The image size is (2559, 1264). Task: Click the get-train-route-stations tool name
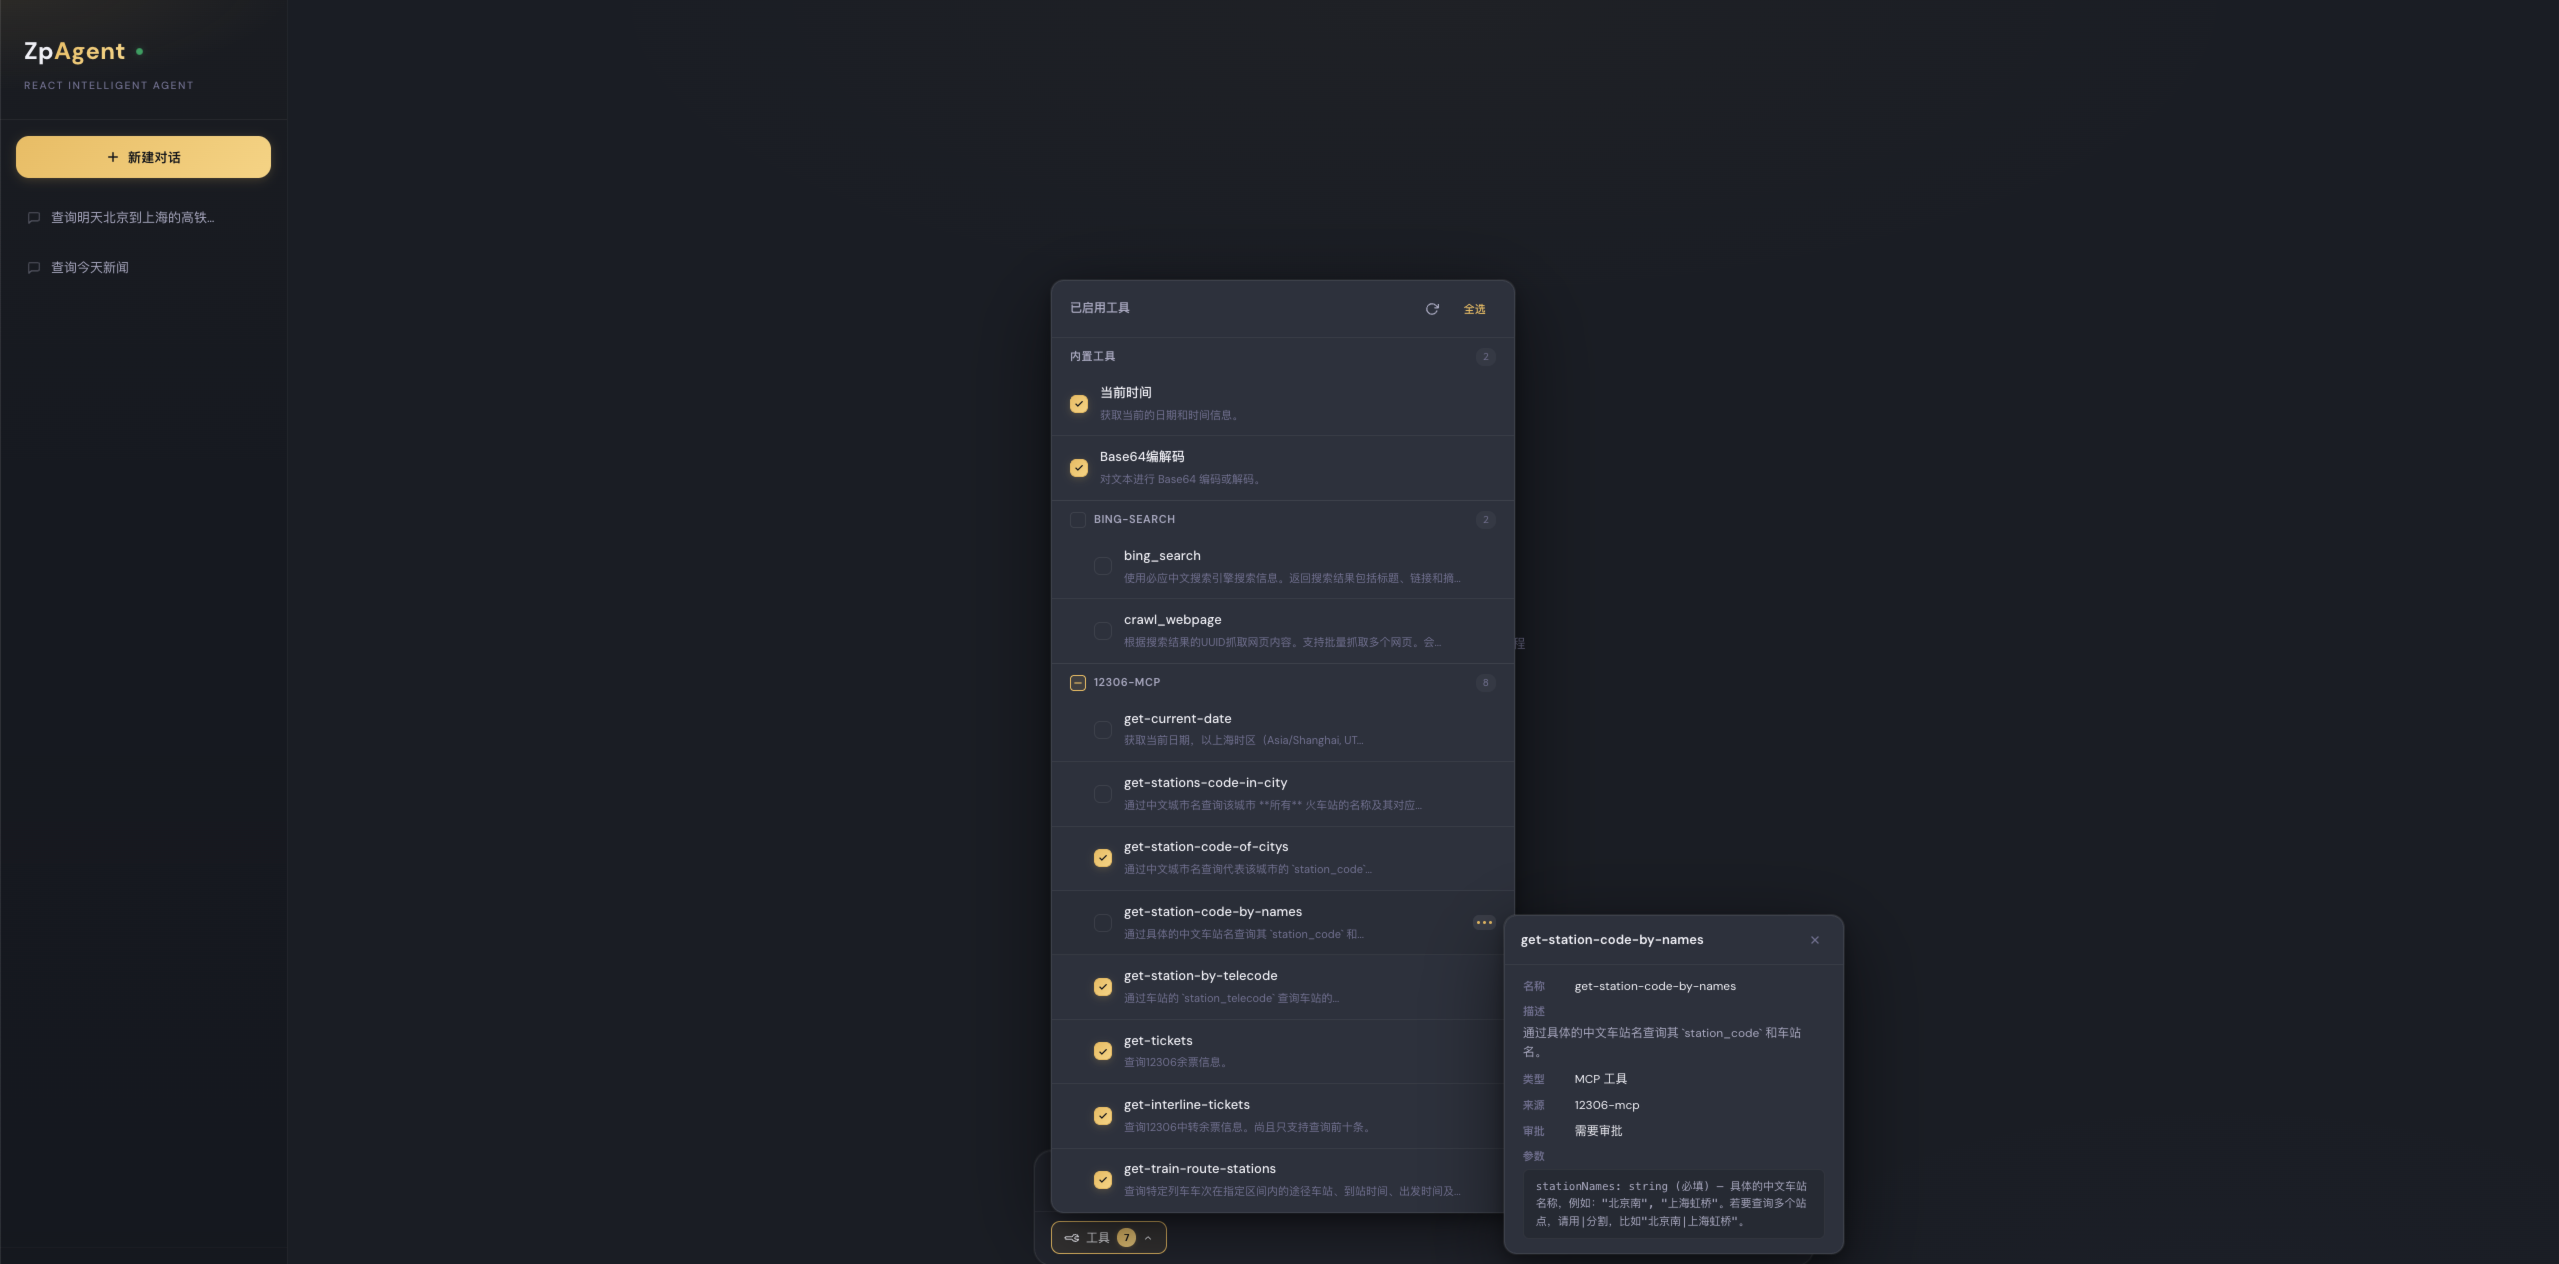click(x=1199, y=1169)
